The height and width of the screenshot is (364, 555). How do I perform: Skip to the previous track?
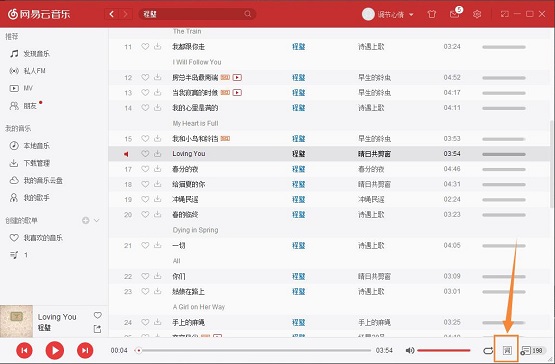[x=24, y=351]
